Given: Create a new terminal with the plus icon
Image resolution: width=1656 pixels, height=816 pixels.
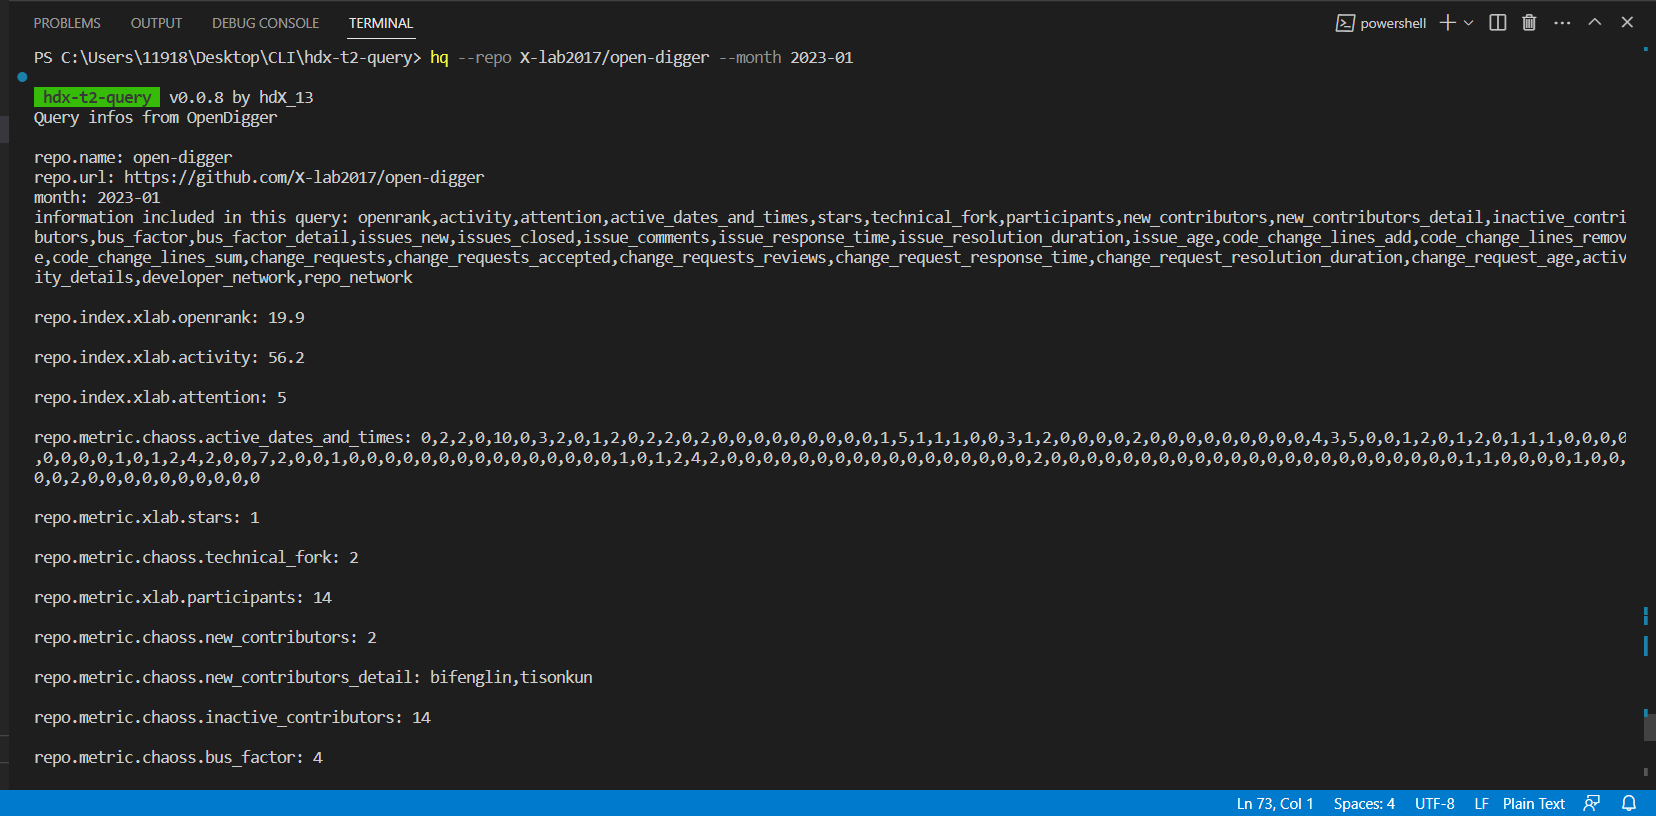Looking at the screenshot, I should tap(1447, 22).
